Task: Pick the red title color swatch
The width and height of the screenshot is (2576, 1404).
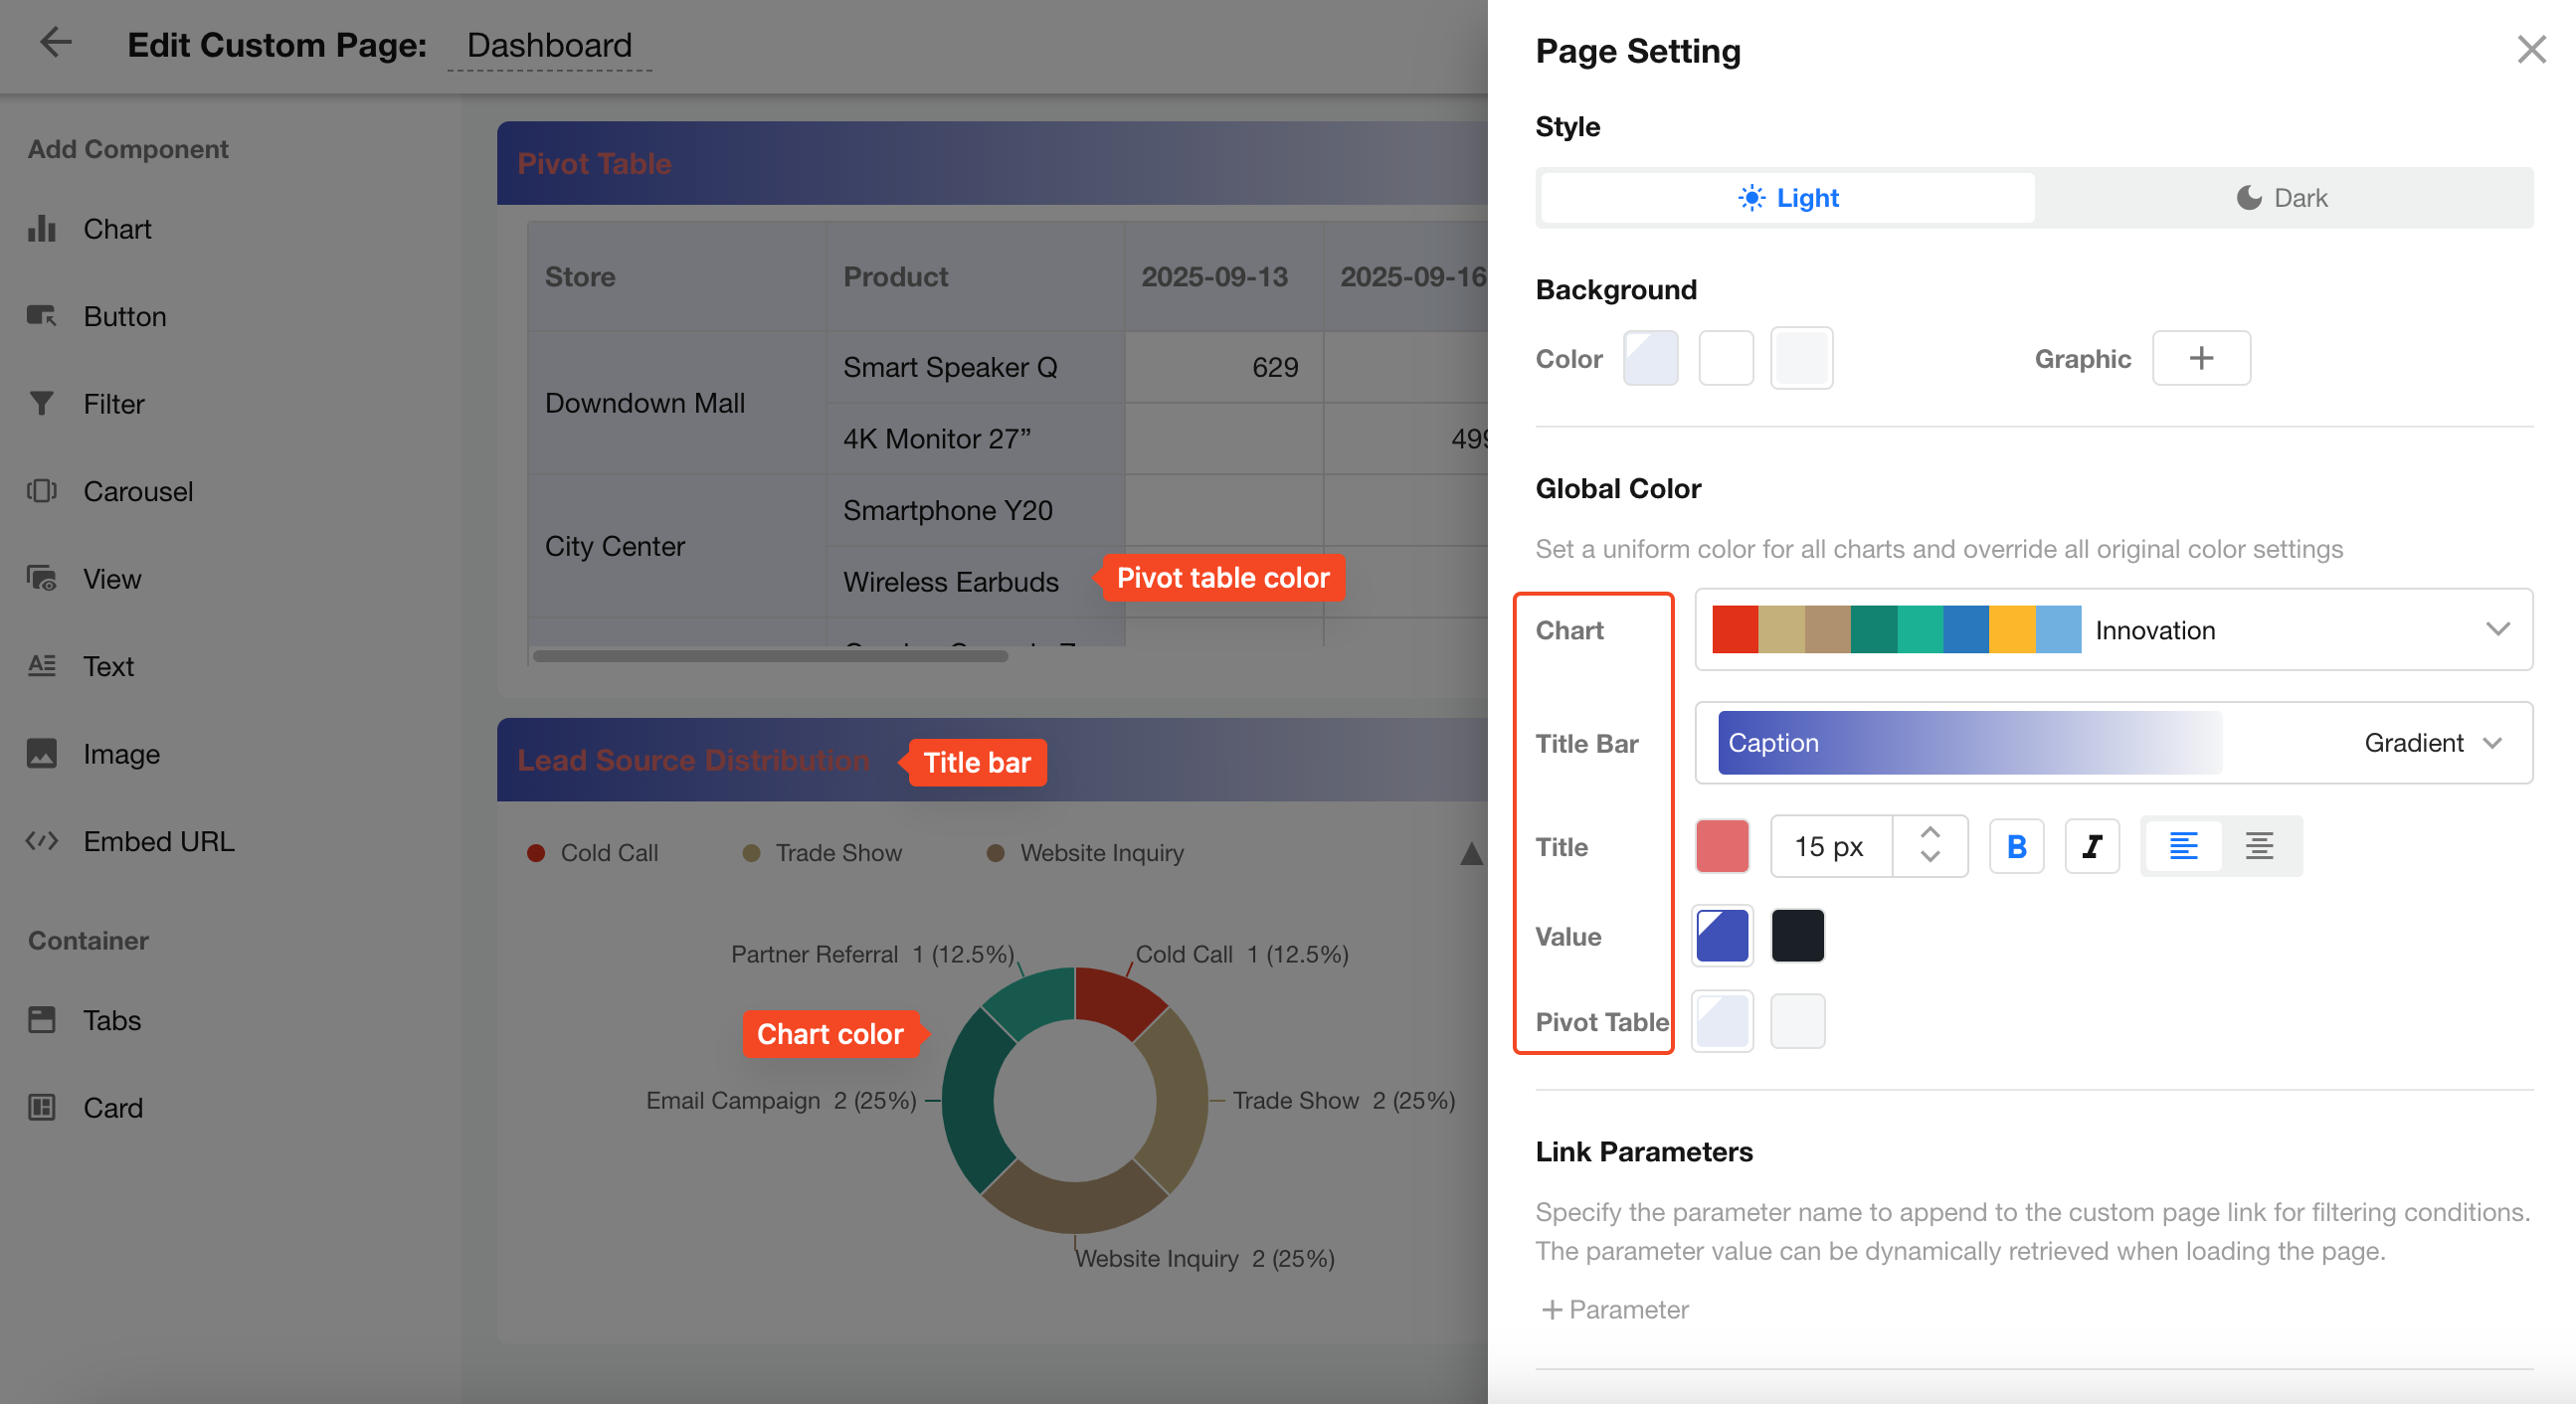Action: pyautogui.click(x=1721, y=846)
